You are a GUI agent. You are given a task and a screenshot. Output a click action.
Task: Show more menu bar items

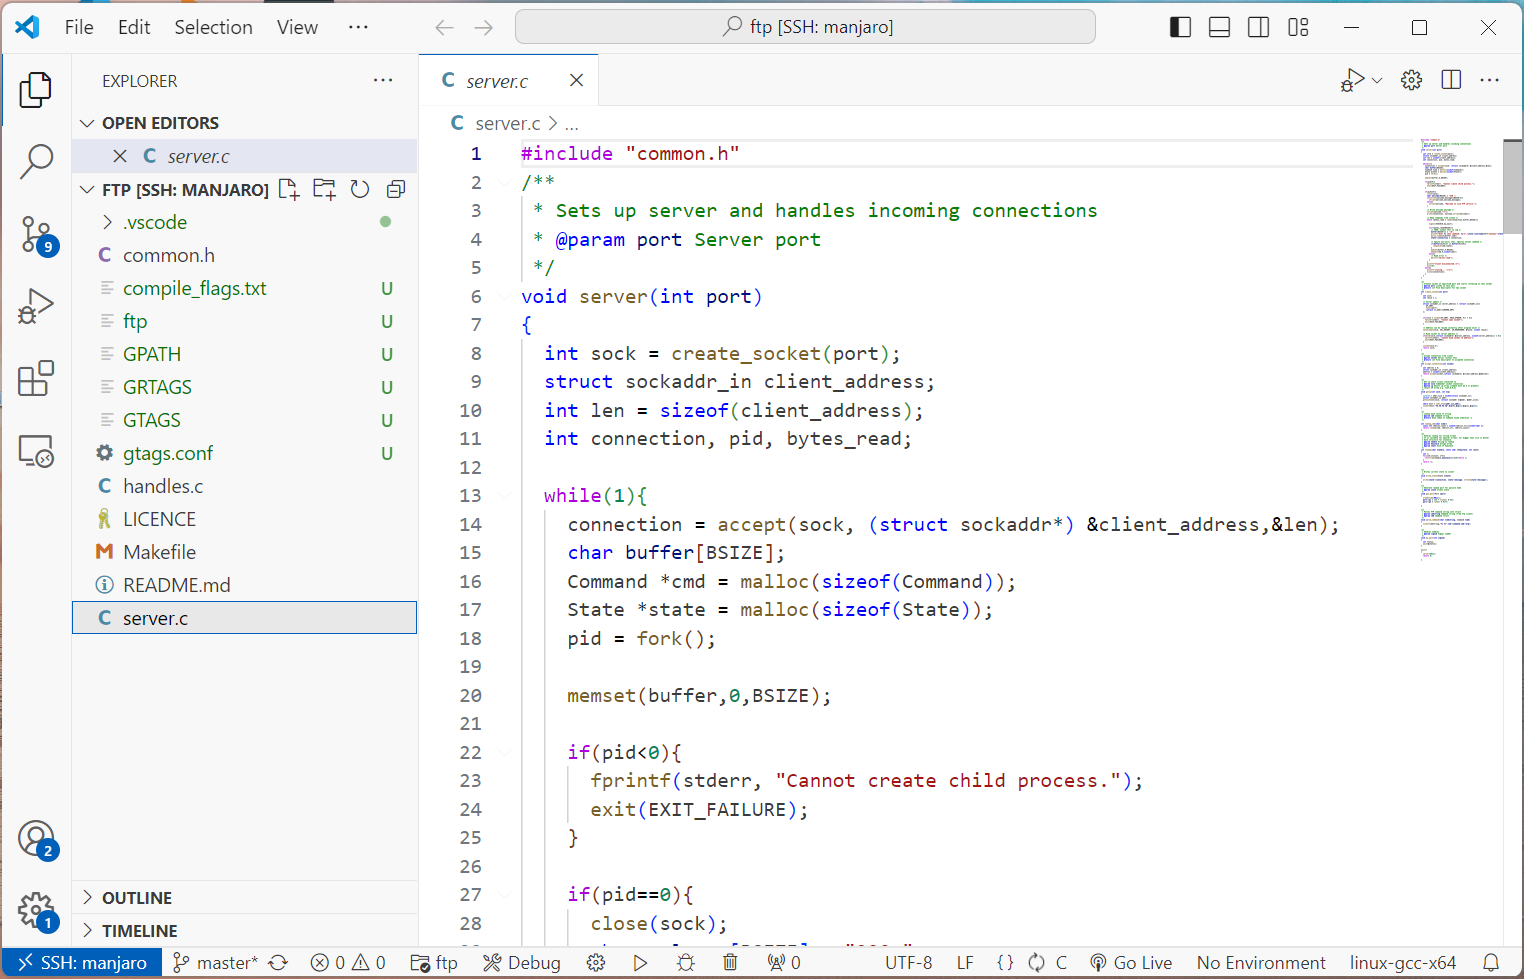pyautogui.click(x=358, y=27)
